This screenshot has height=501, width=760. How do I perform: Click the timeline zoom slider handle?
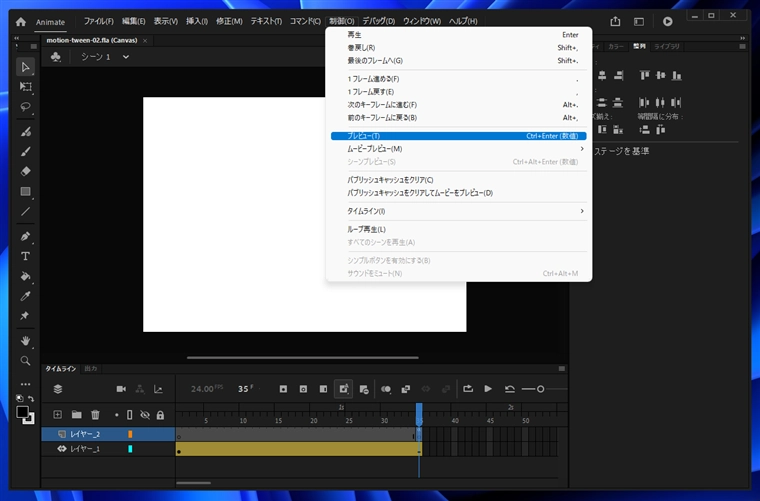[540, 389]
